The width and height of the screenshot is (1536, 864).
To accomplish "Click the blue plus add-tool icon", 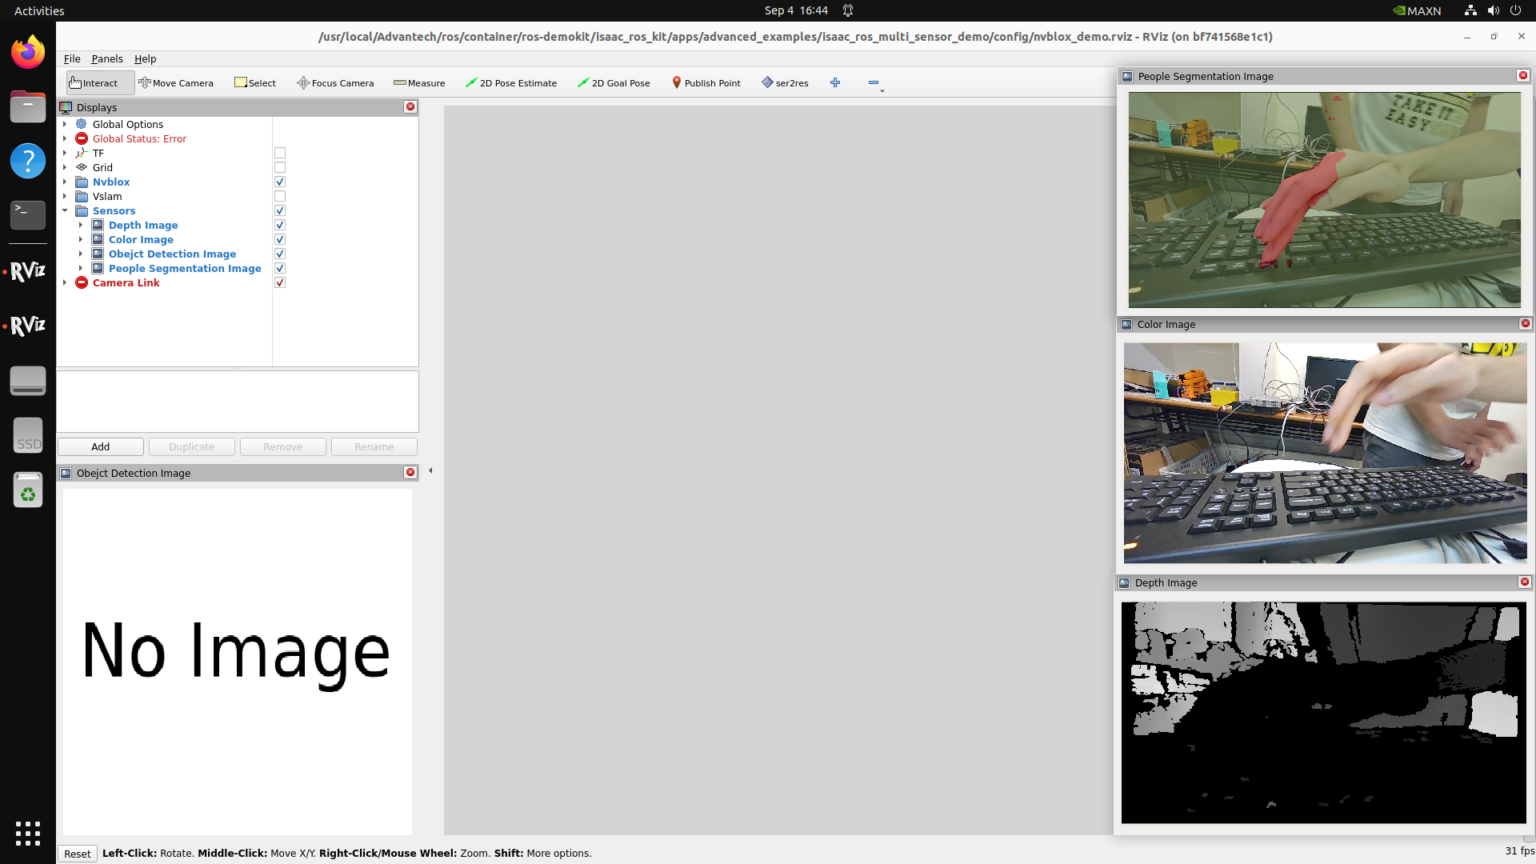I will tap(835, 83).
